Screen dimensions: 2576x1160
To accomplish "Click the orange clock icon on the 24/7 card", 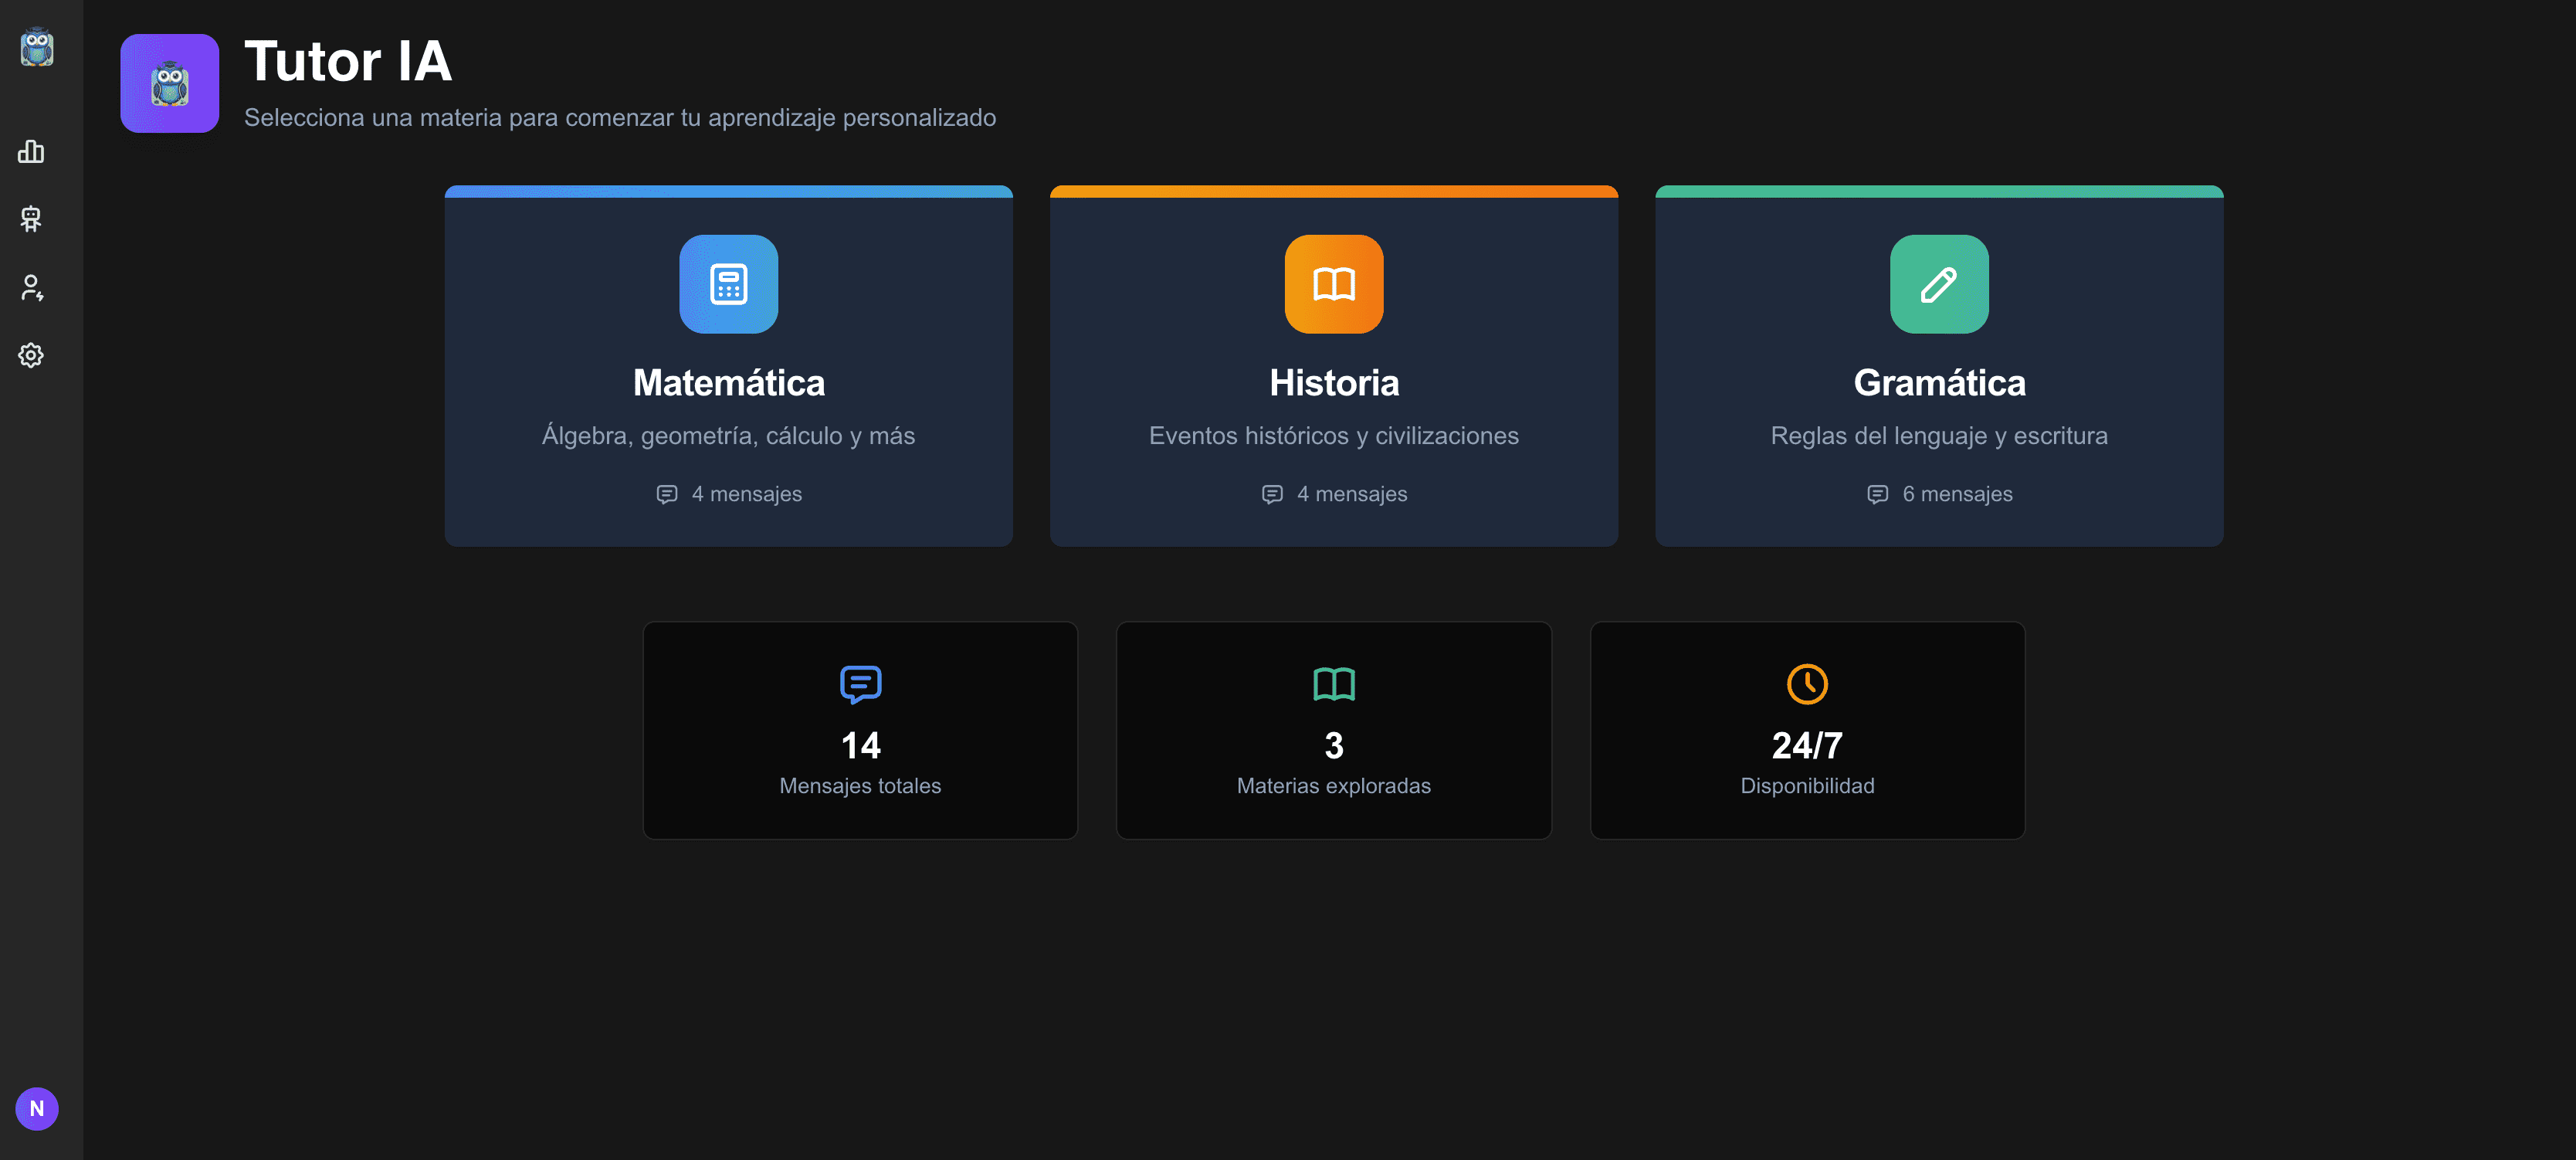I will [1807, 684].
